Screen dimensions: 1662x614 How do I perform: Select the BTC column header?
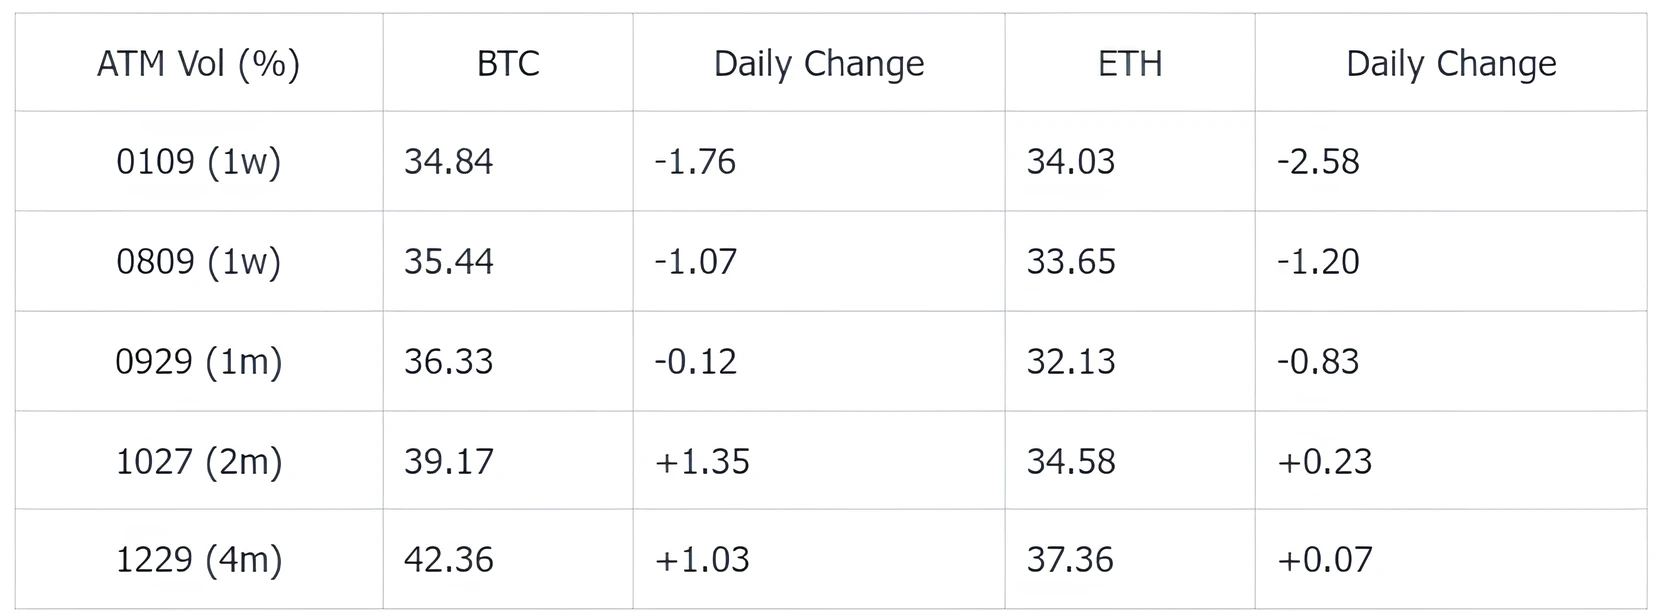pyautogui.click(x=508, y=64)
